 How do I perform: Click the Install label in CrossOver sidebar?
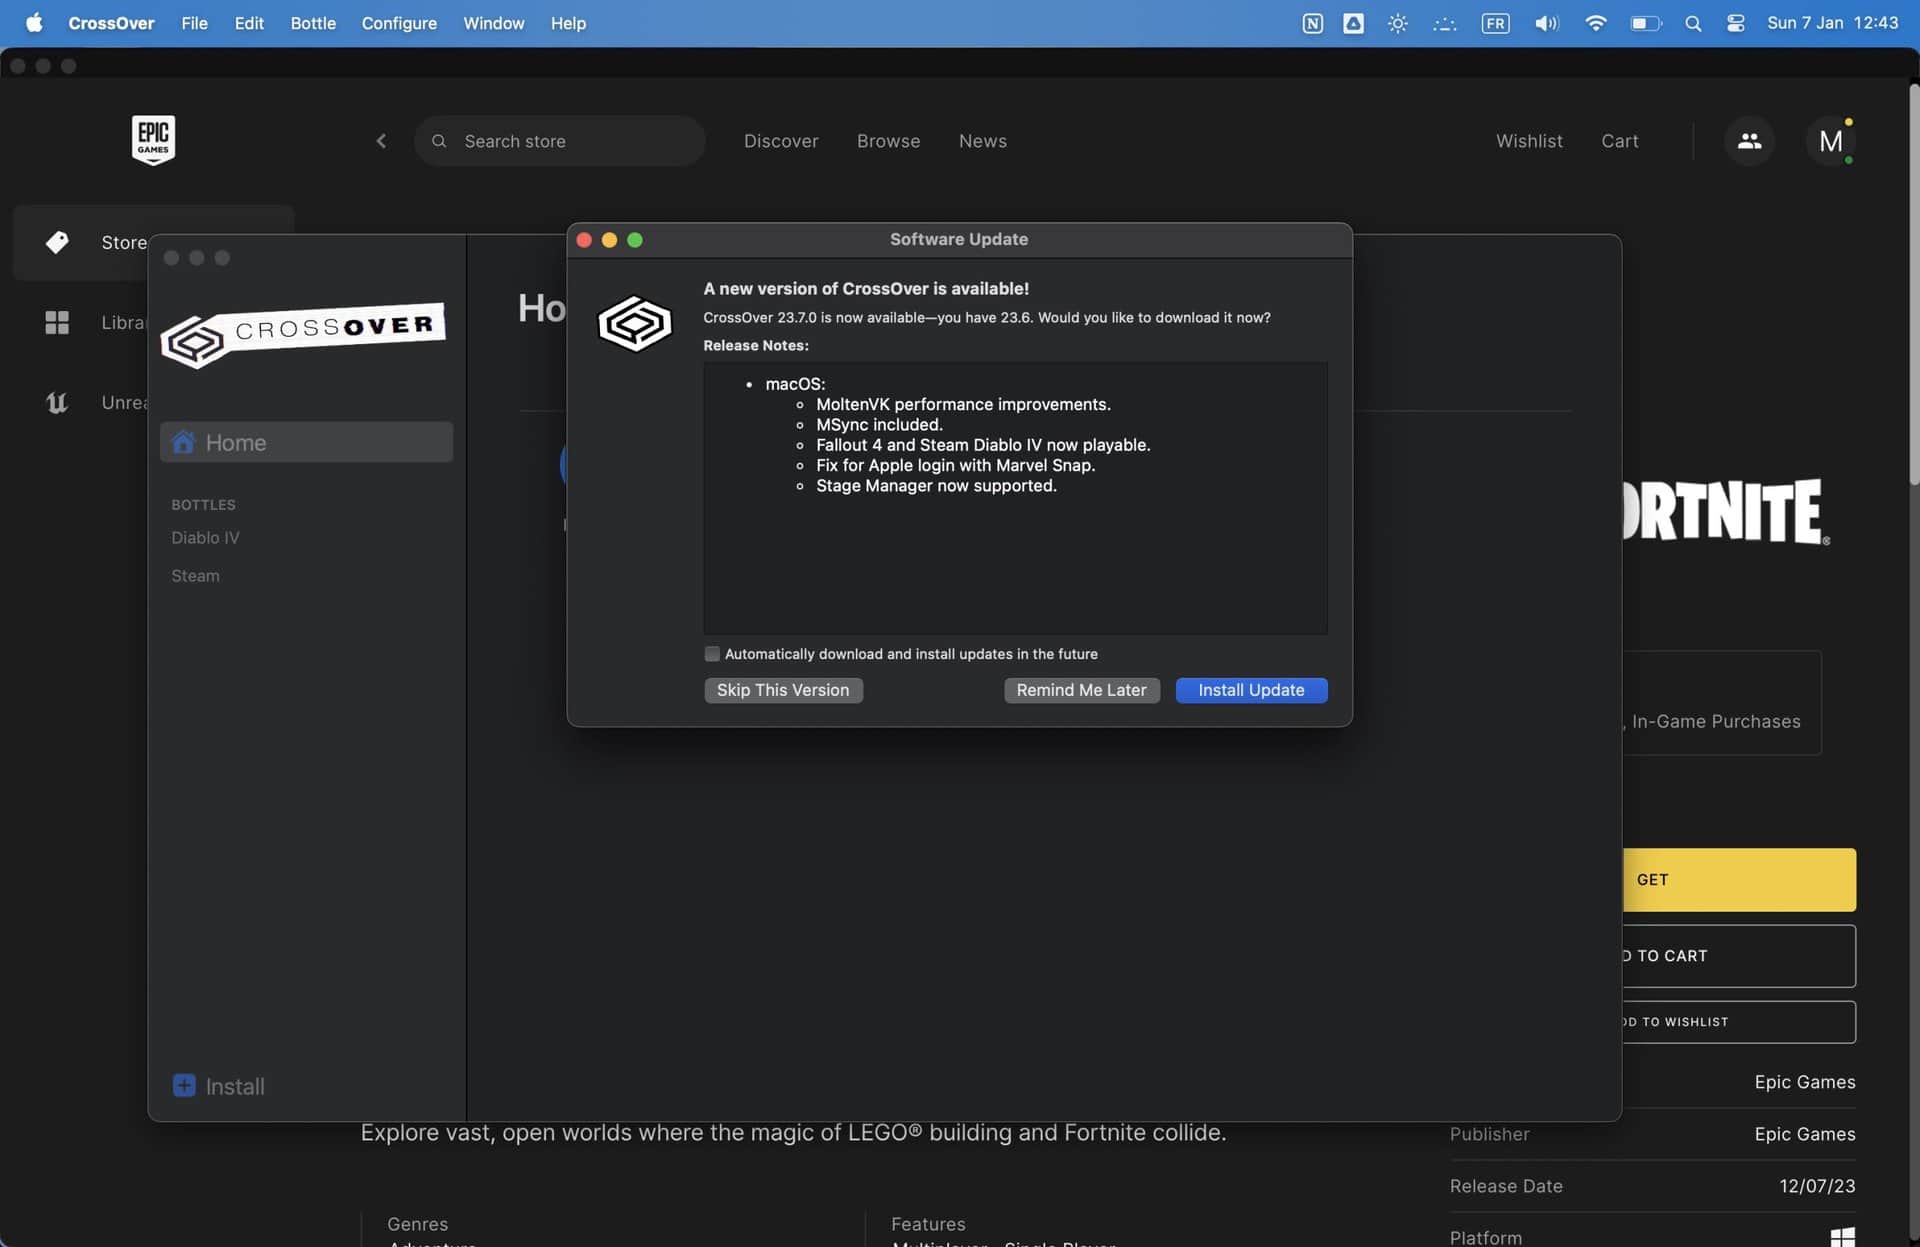click(x=235, y=1086)
